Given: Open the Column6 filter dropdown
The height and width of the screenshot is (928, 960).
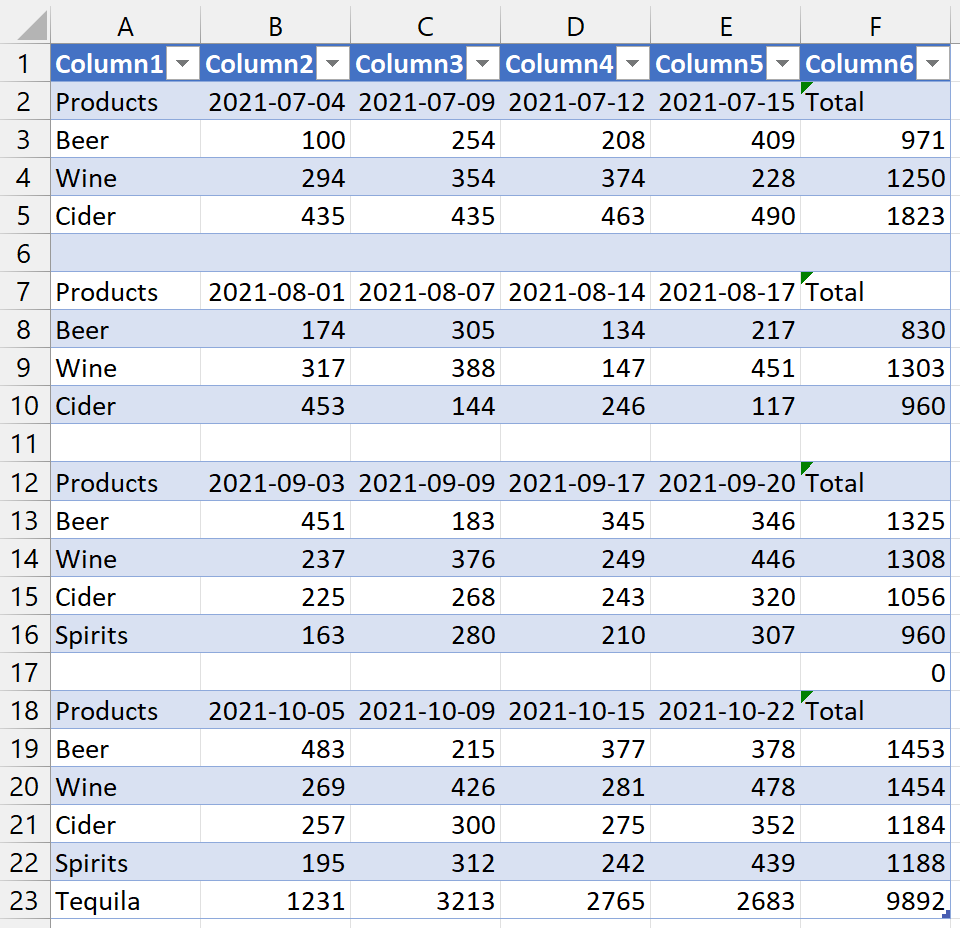Looking at the screenshot, I should pos(932,63).
